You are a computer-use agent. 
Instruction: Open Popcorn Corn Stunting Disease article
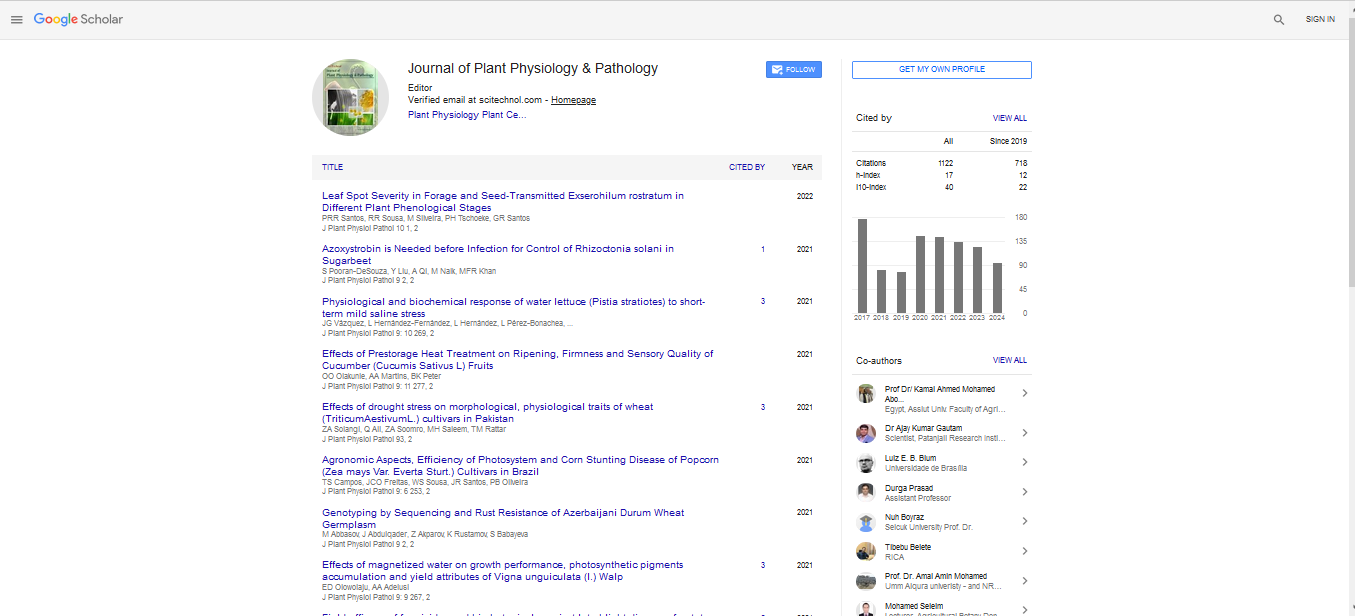(520, 466)
